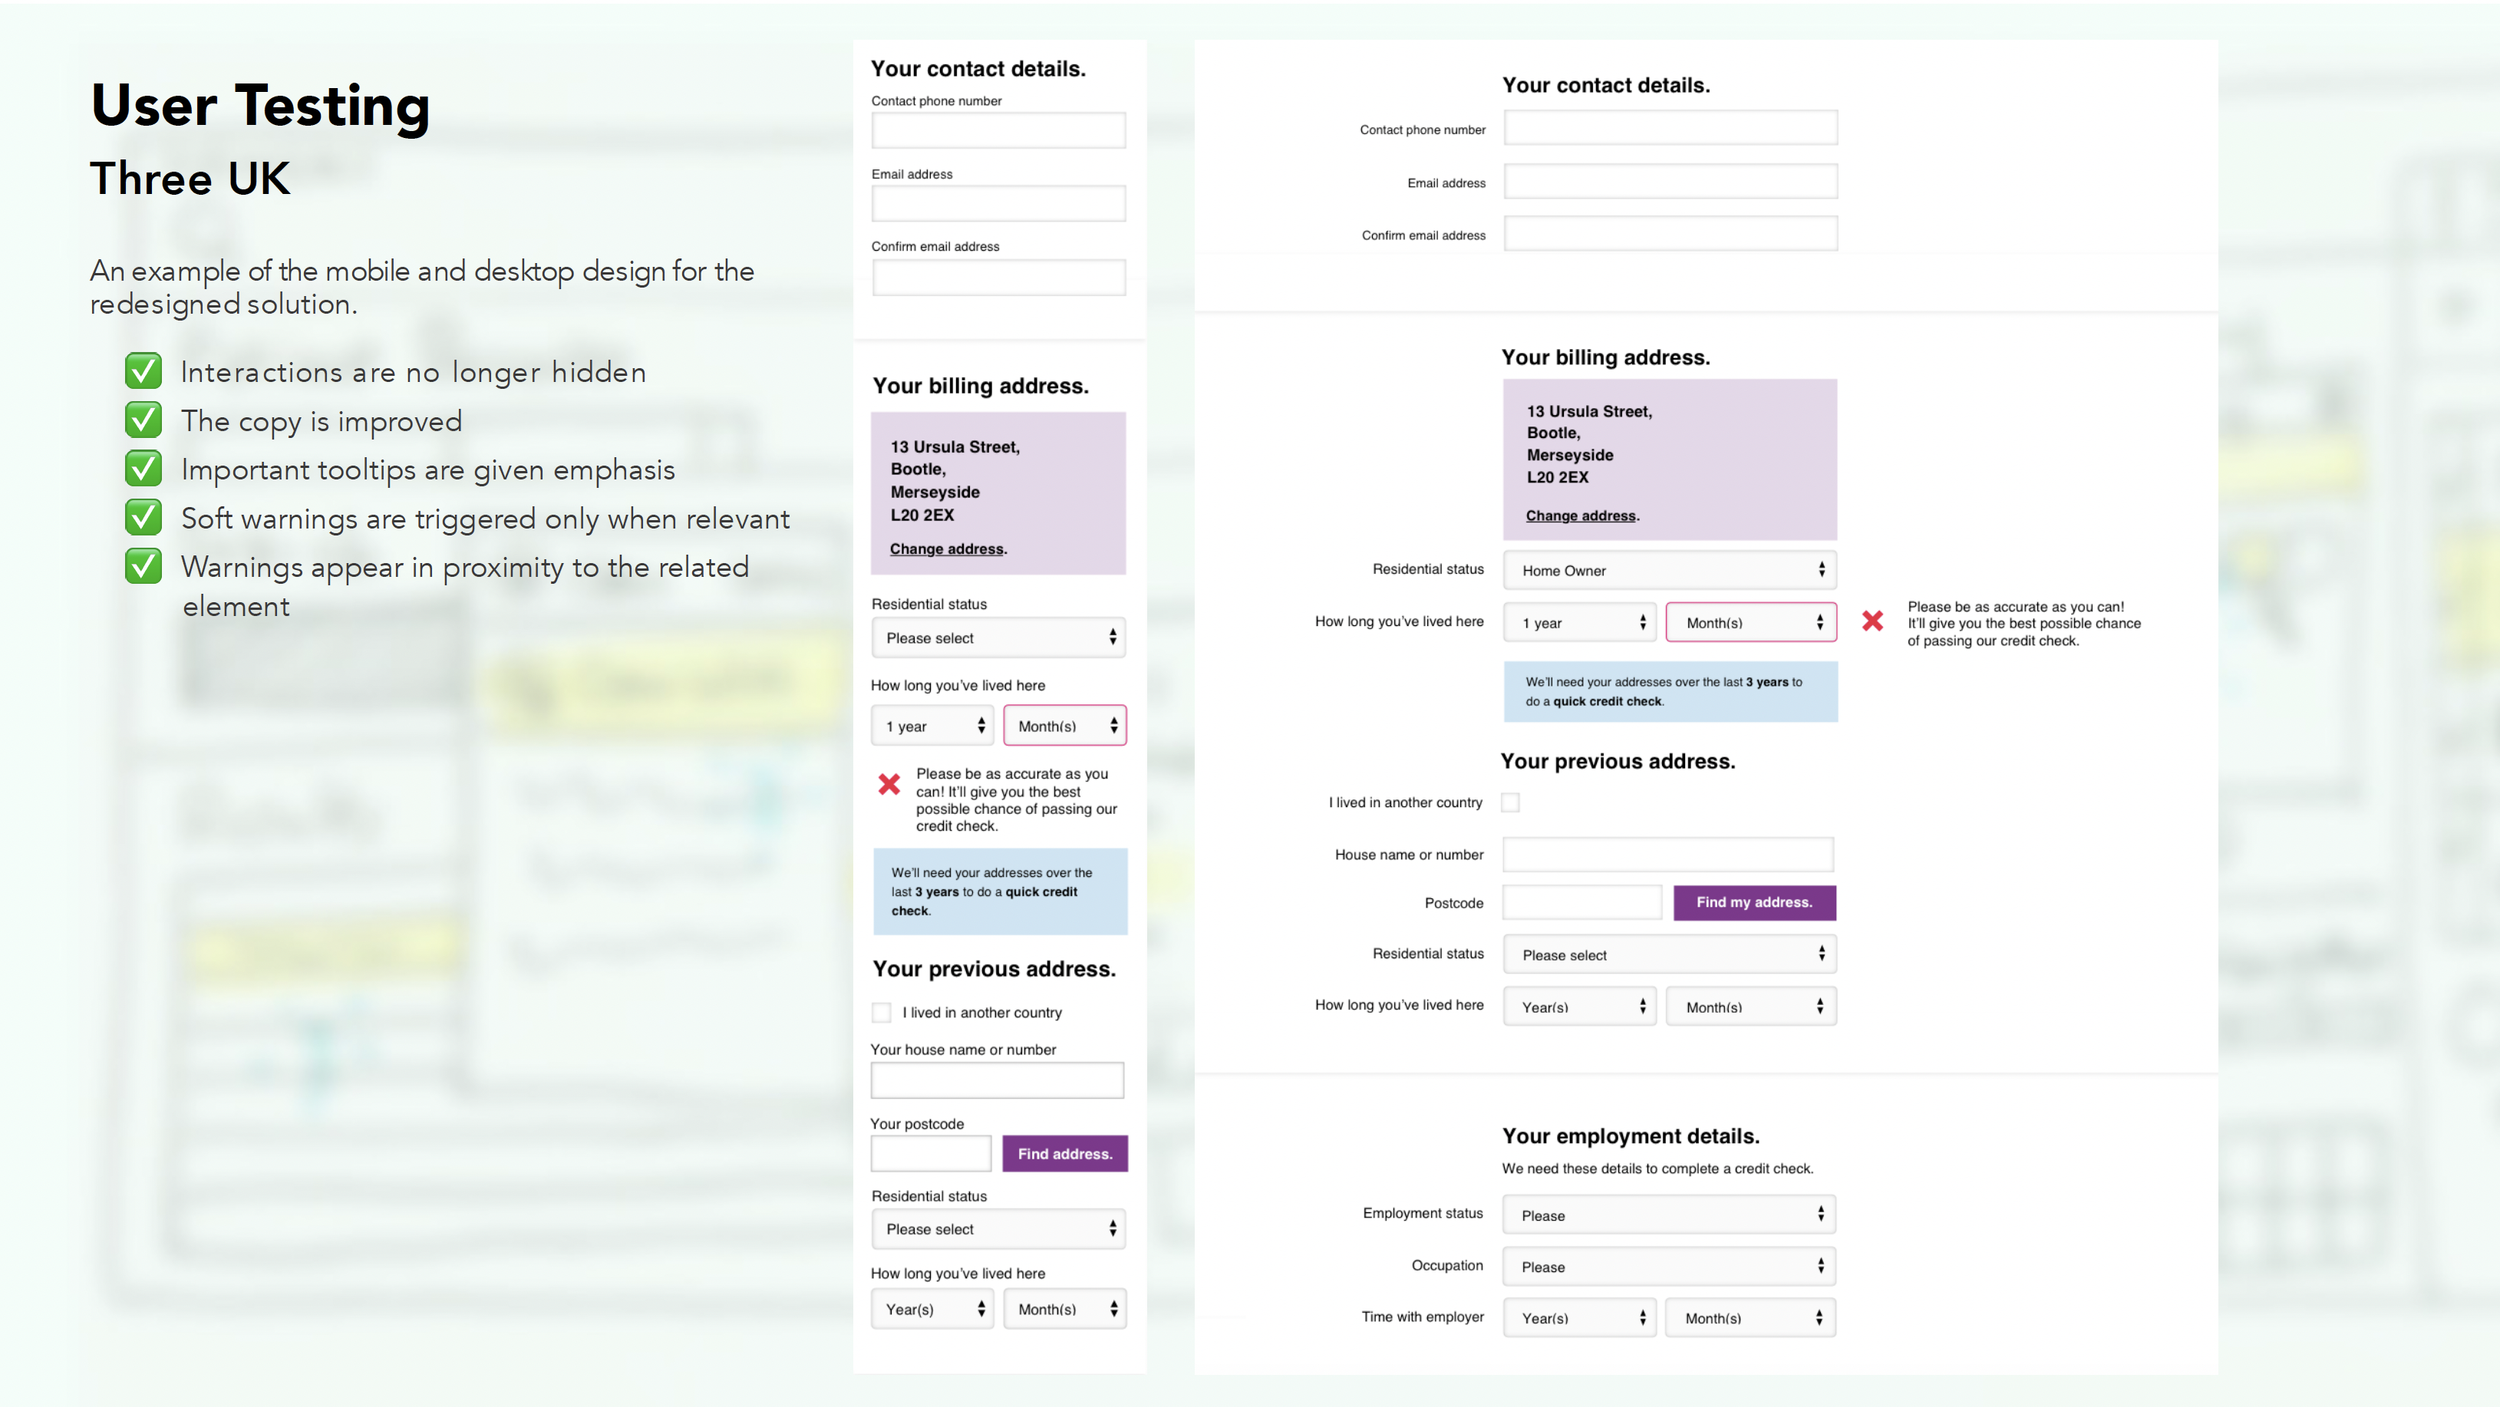
Task: Click green checkmark beside 'Soft warnings are triggered'
Action: coord(144,517)
